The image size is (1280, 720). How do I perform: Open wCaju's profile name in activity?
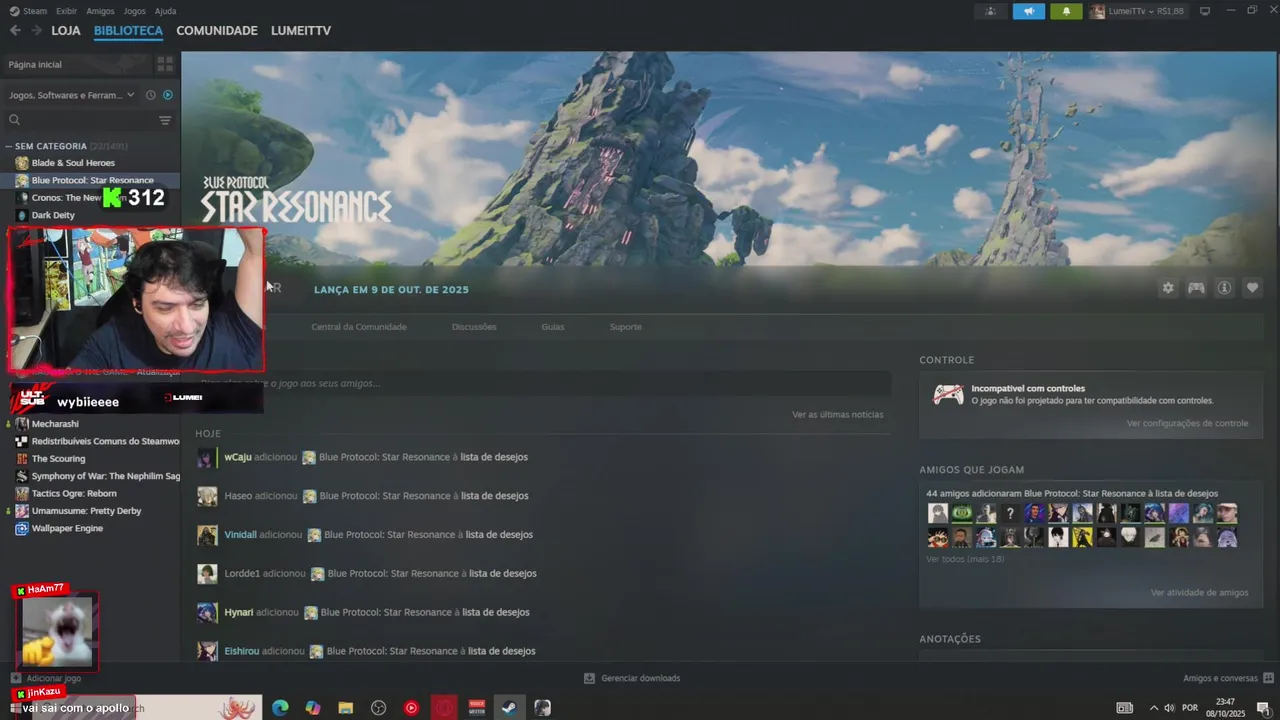tap(238, 457)
